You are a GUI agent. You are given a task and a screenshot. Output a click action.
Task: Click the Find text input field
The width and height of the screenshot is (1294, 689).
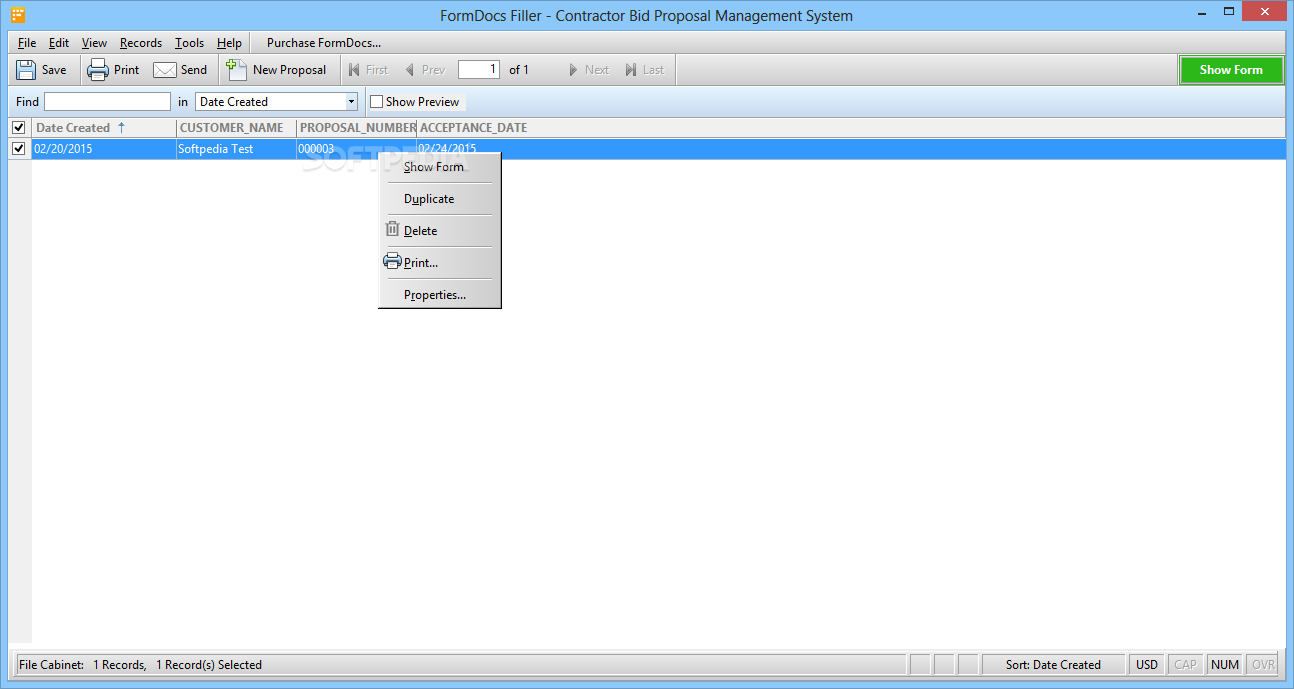108,102
